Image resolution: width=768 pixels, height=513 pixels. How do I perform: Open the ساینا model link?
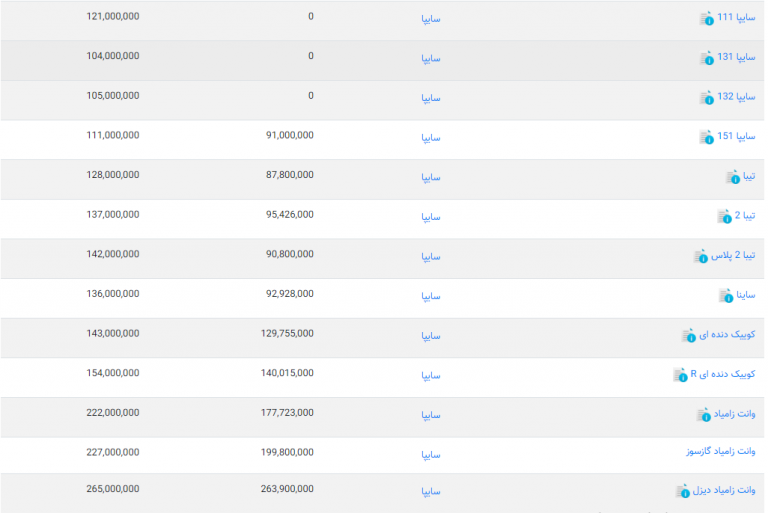(x=746, y=295)
